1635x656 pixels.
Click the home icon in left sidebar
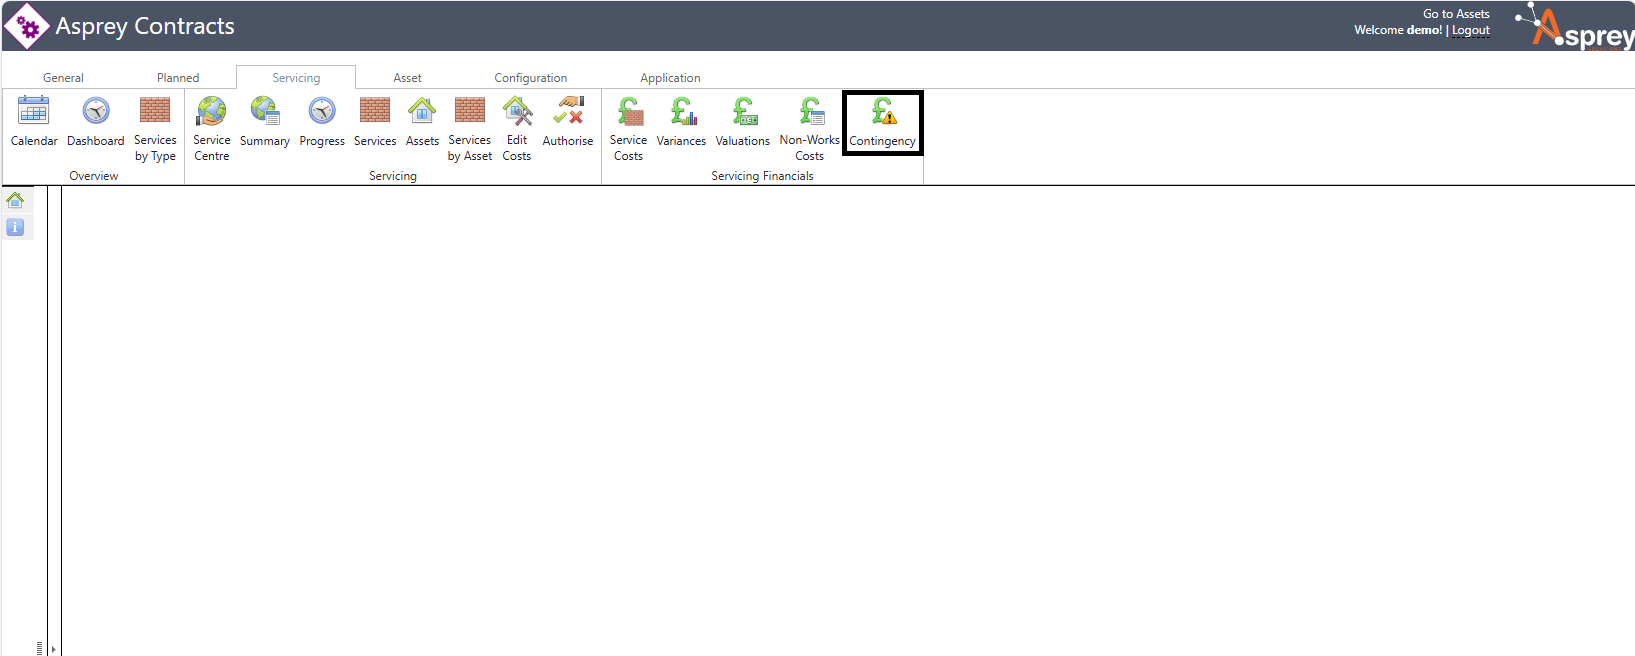pyautogui.click(x=15, y=200)
